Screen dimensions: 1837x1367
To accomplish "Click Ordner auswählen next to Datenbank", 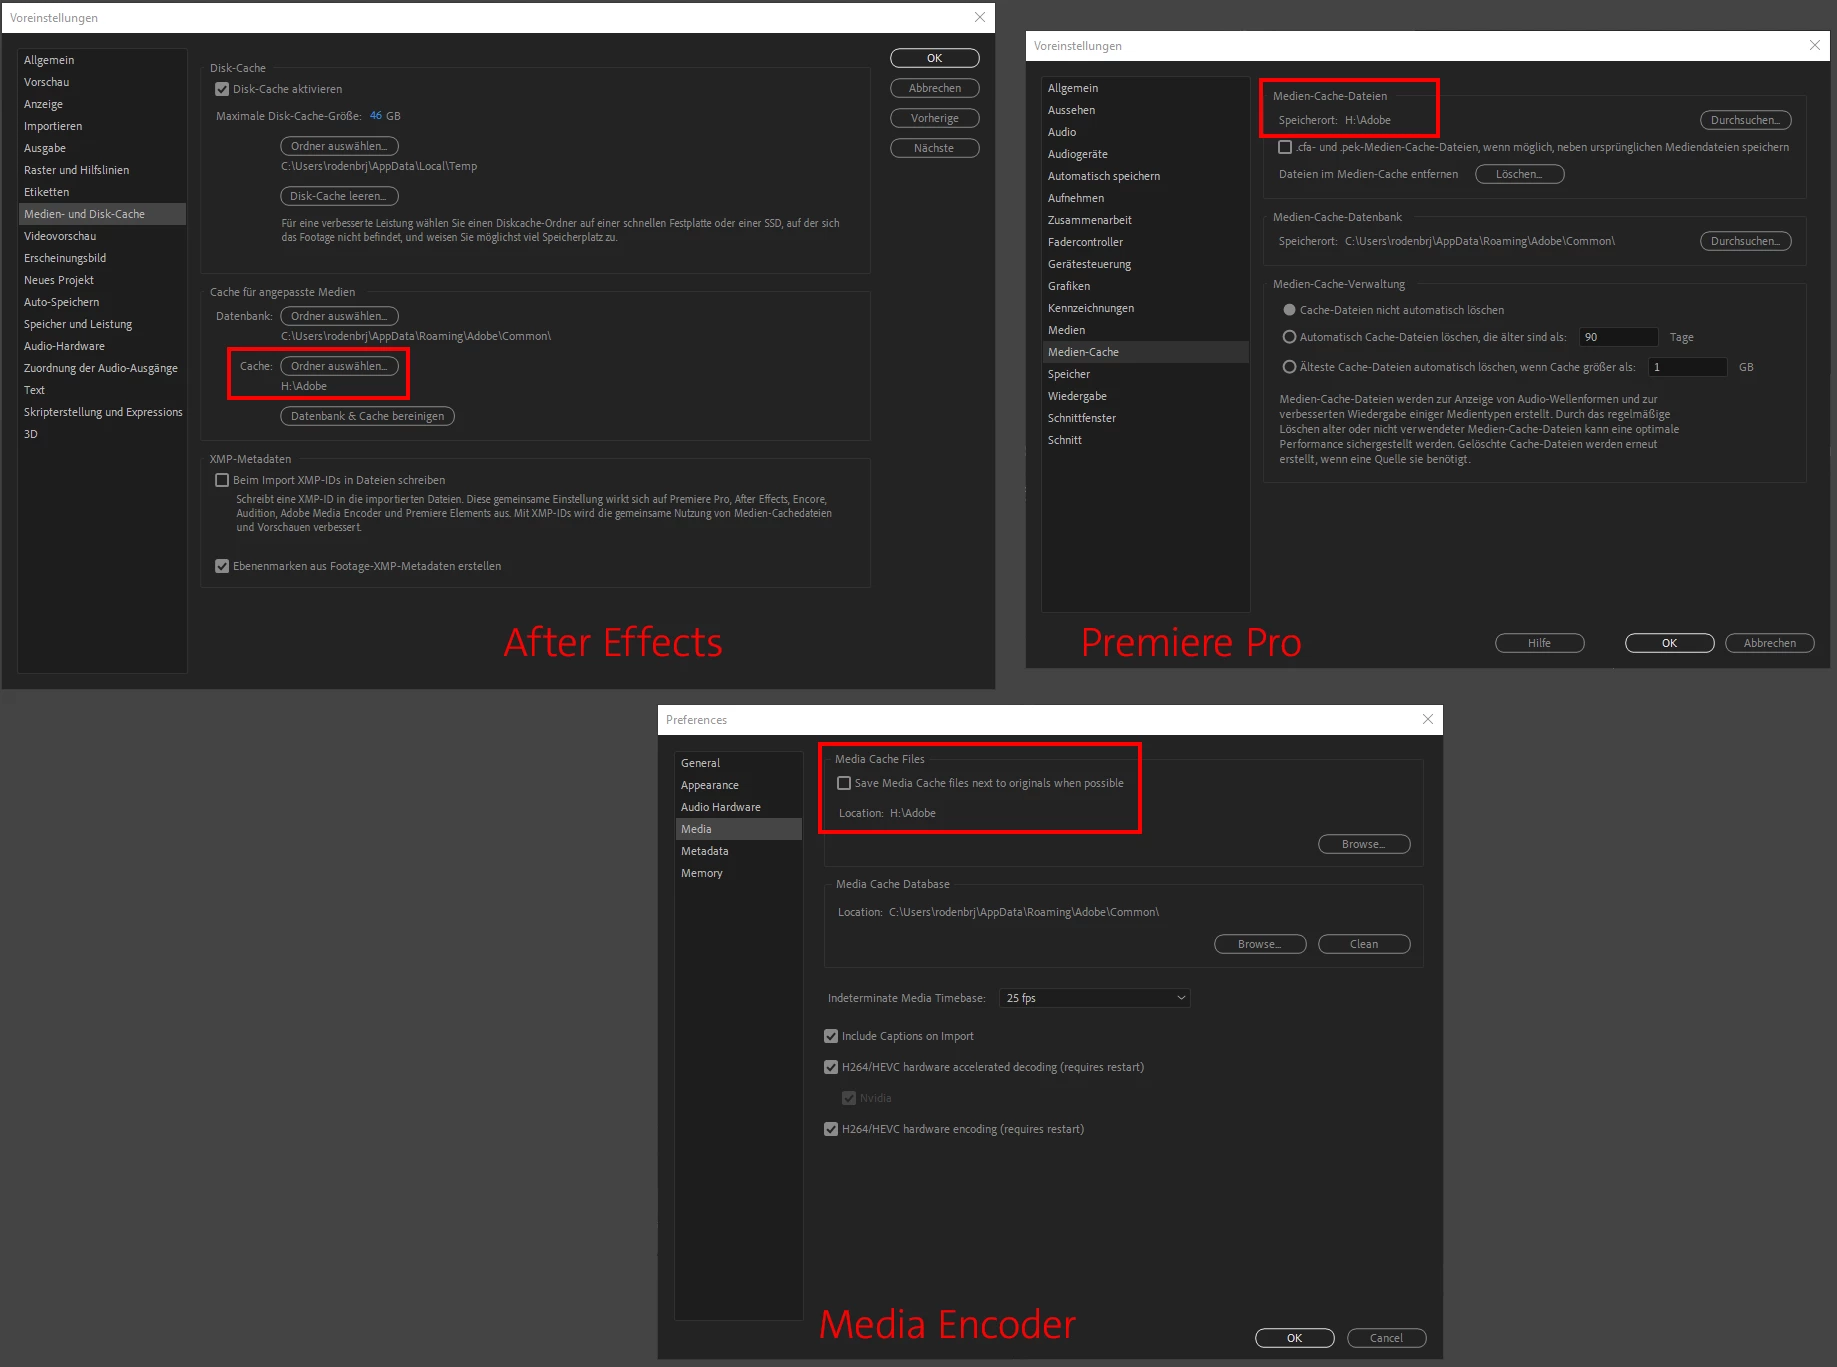I will click(x=339, y=316).
